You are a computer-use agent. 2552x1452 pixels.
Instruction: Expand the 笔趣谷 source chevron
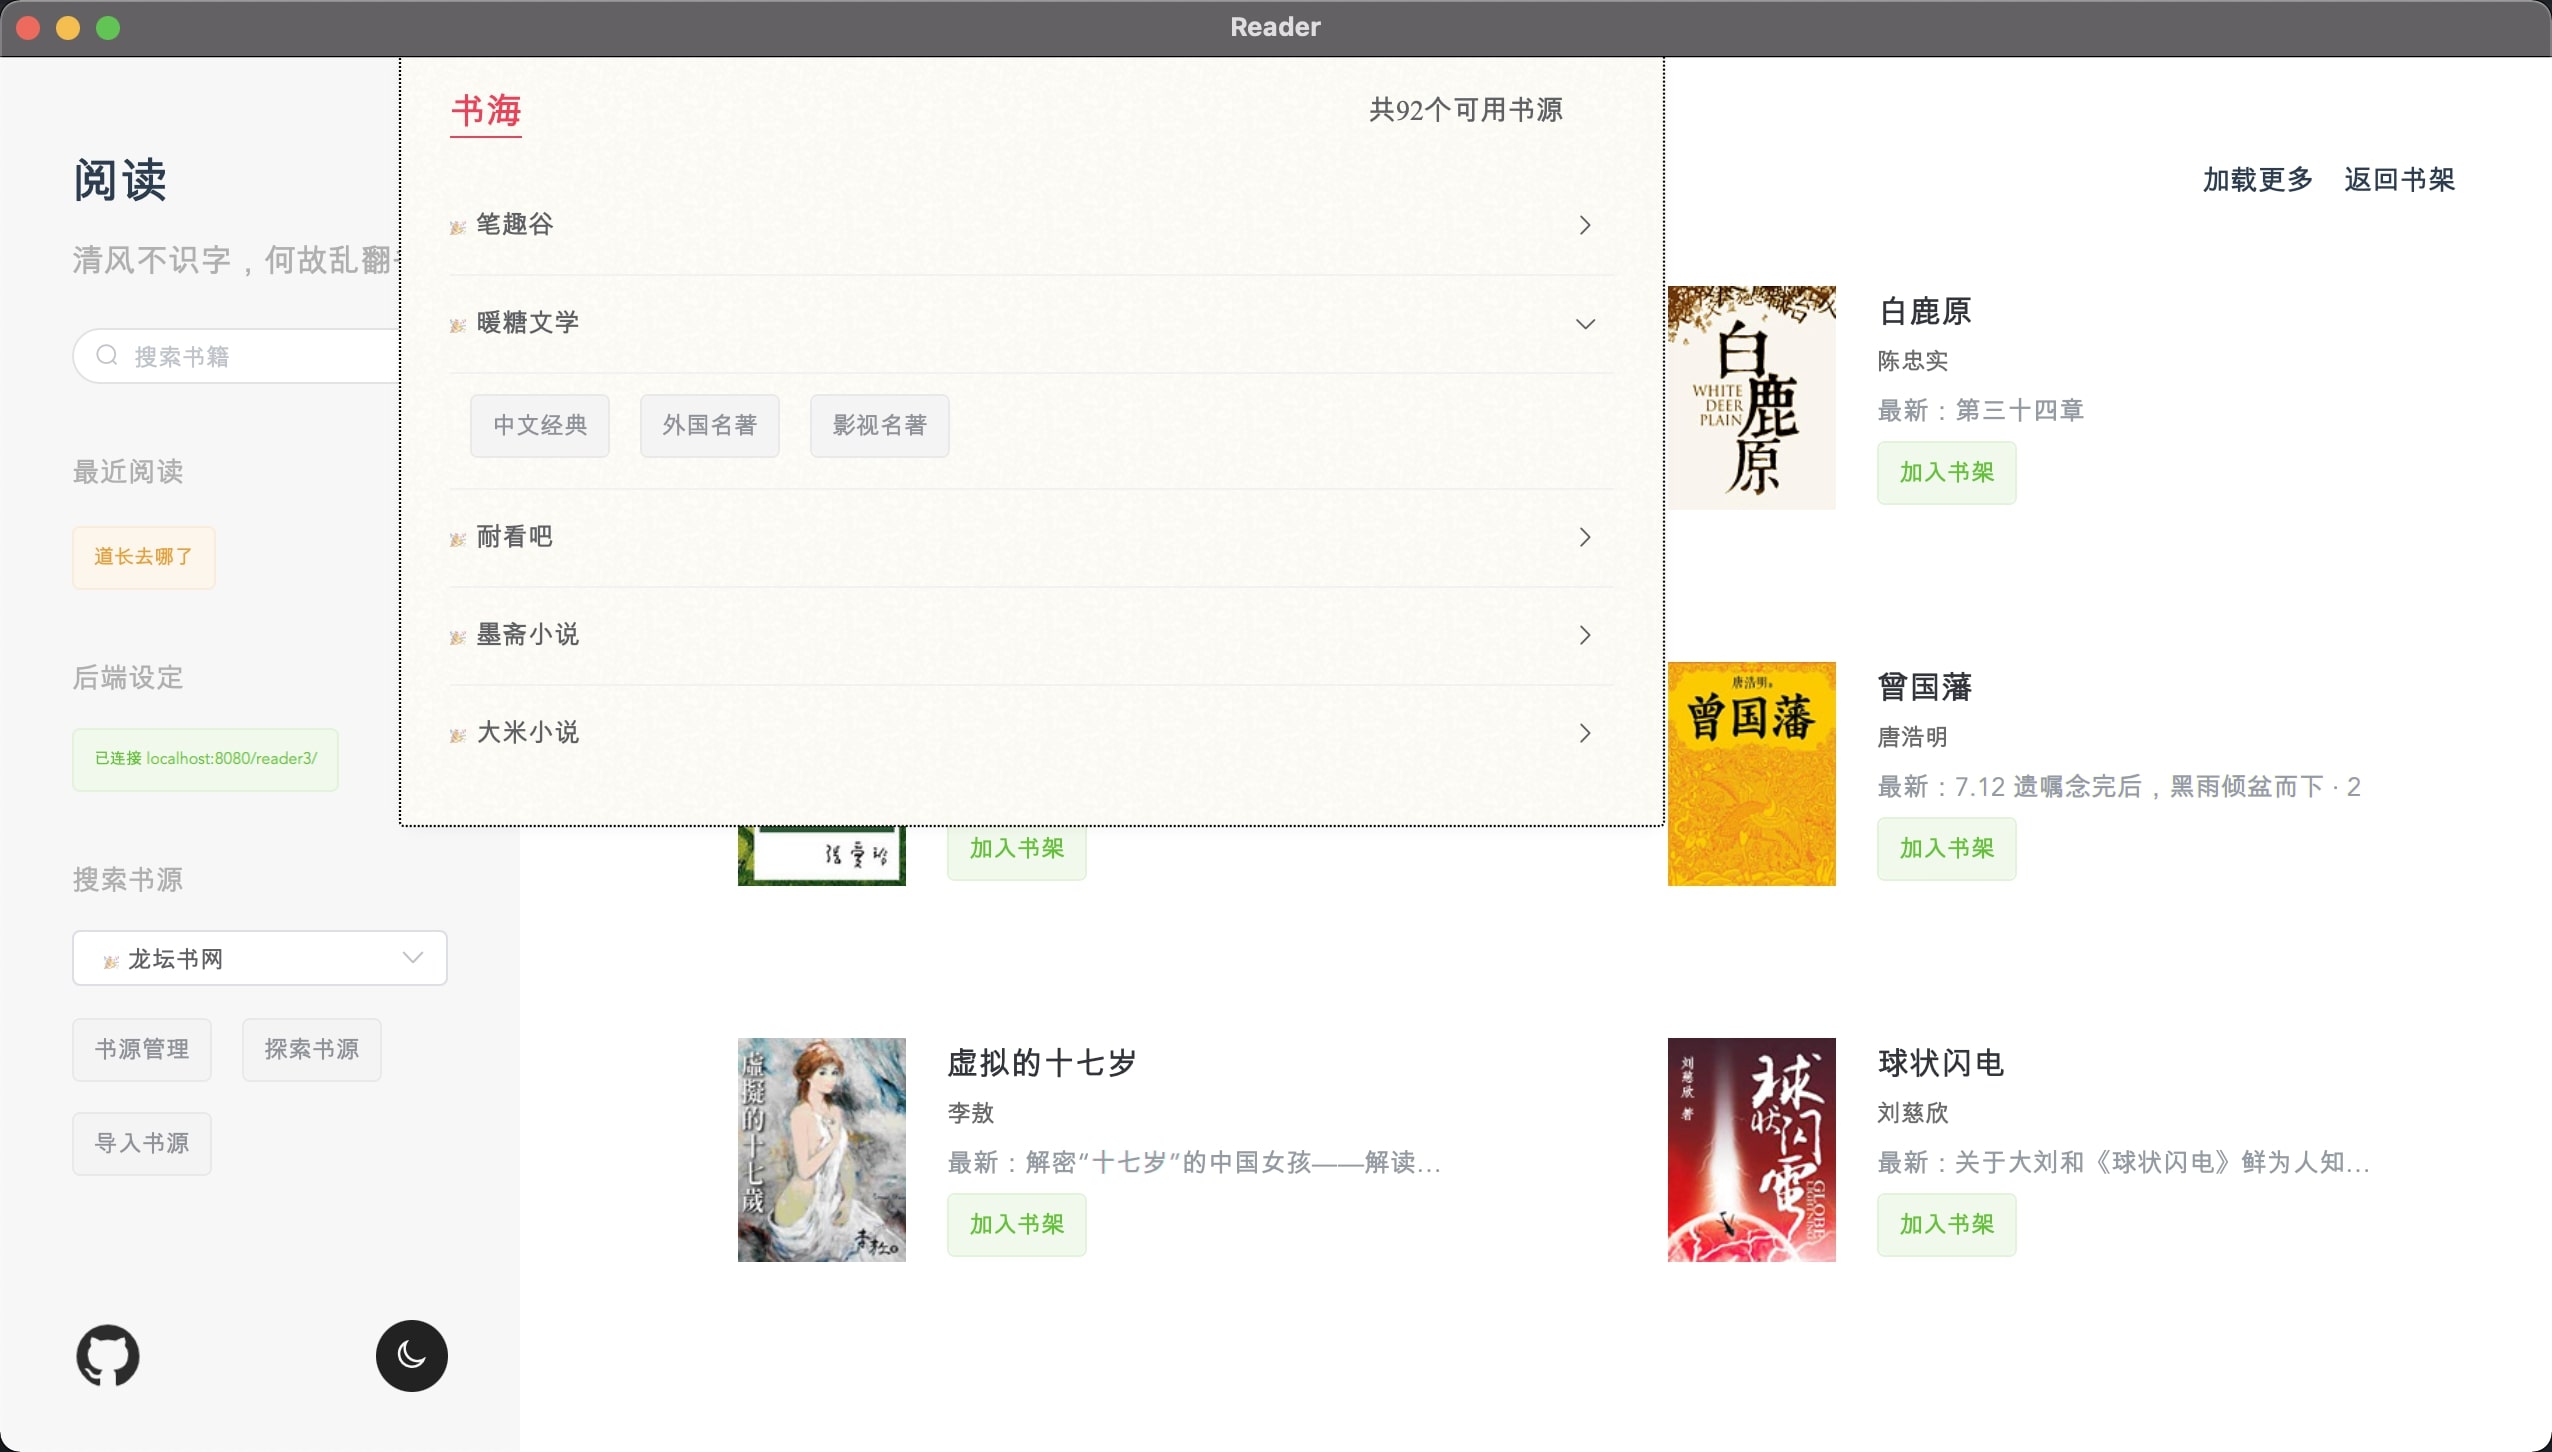tap(1584, 225)
